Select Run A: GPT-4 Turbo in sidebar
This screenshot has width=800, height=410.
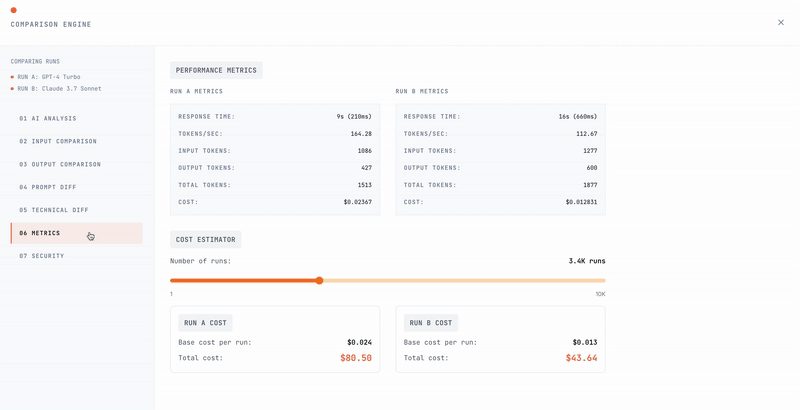48,77
